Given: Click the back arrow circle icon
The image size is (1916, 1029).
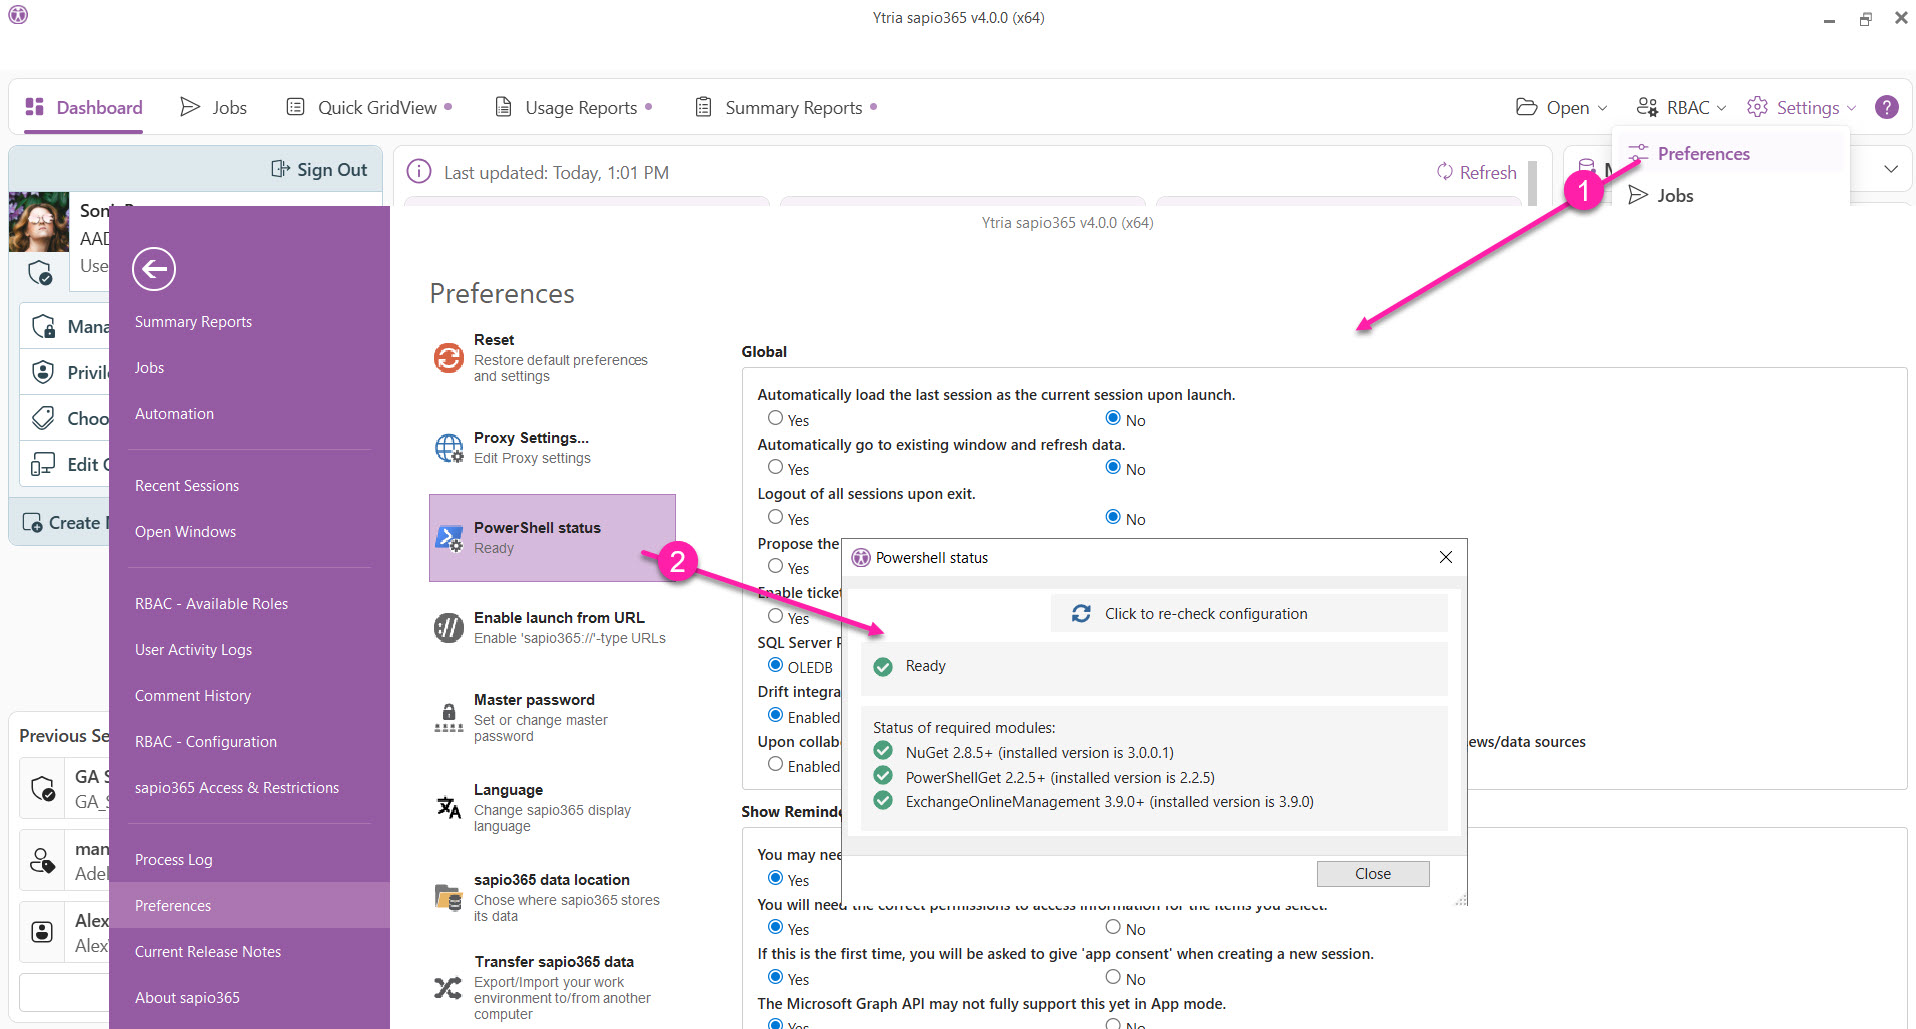Looking at the screenshot, I should [154, 269].
